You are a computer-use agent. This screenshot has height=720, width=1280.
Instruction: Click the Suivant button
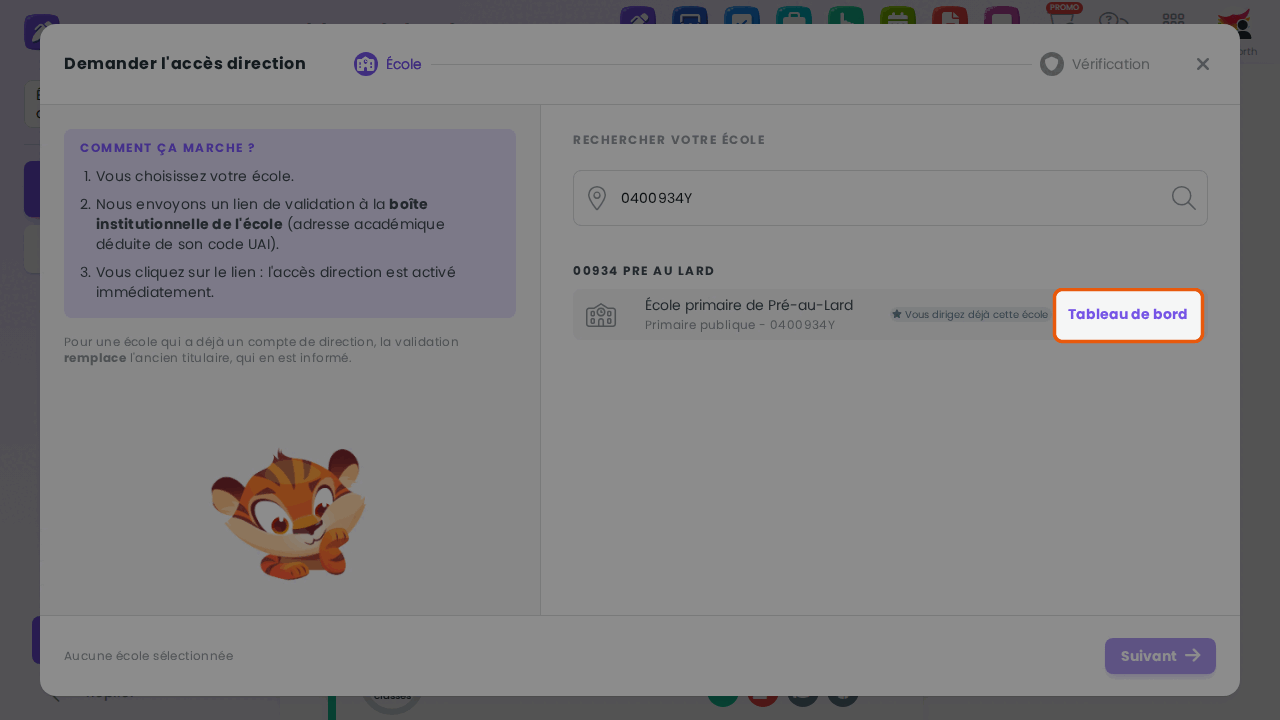1160,656
